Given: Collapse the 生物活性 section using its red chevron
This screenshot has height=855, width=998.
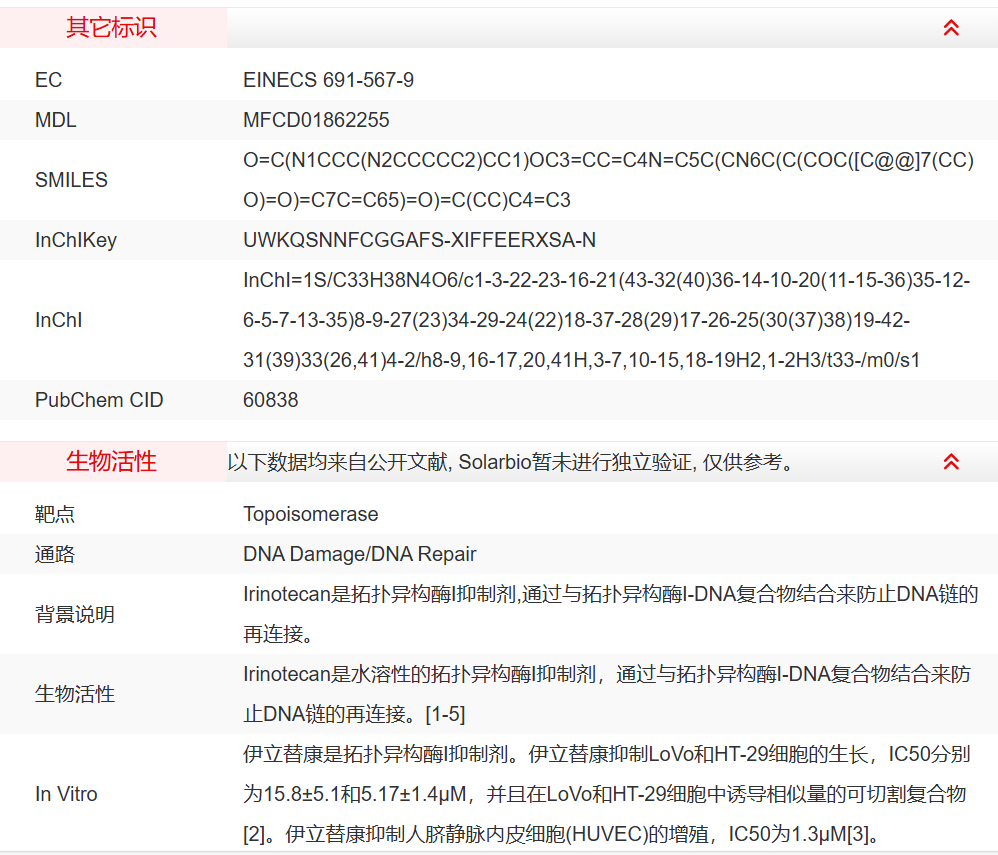Looking at the screenshot, I should pyautogui.click(x=951, y=462).
